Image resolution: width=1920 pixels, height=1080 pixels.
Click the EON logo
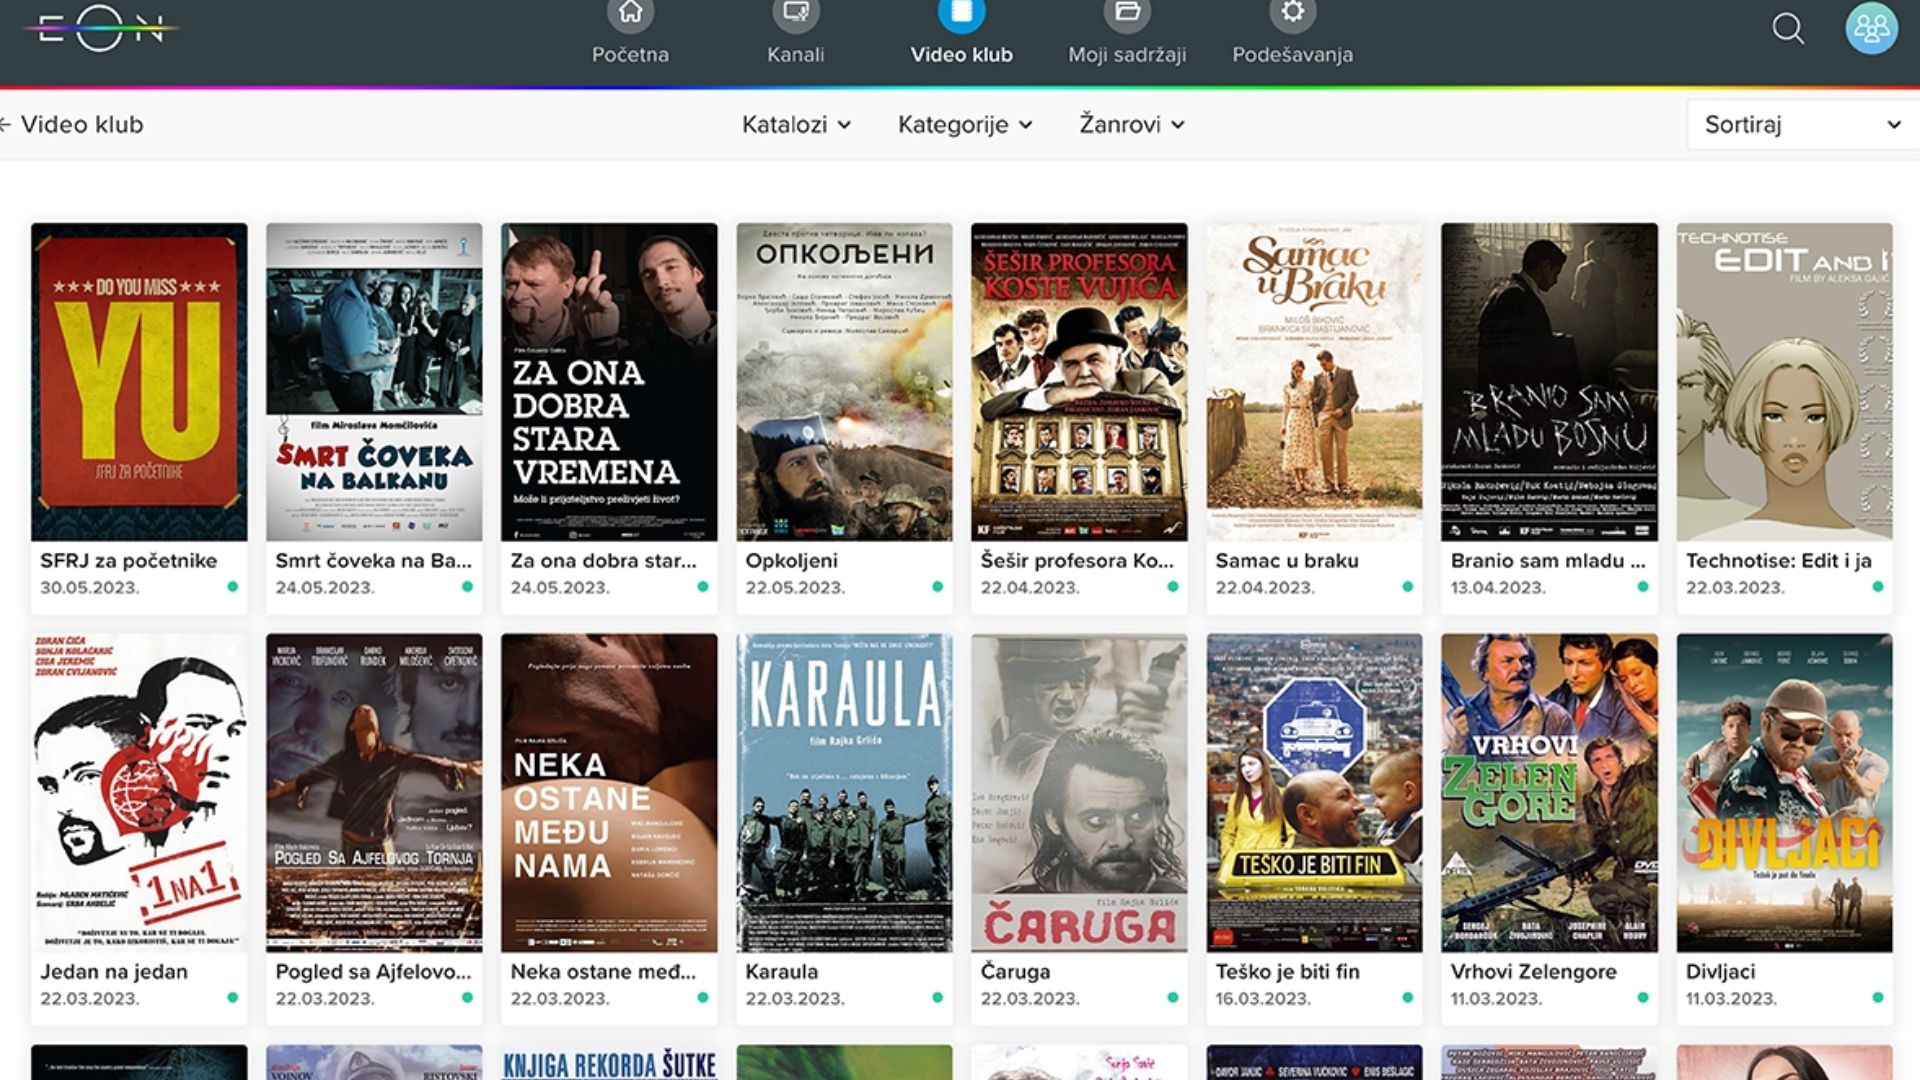coord(100,28)
